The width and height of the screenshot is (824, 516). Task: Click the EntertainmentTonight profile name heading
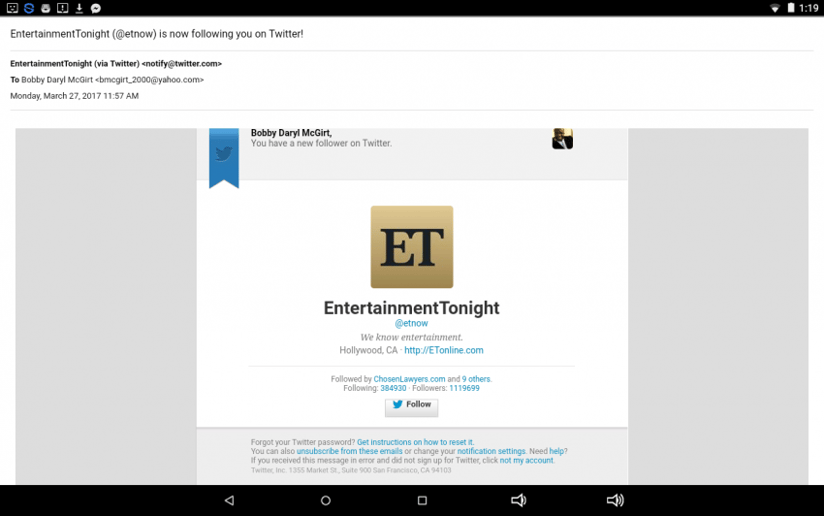[411, 308]
